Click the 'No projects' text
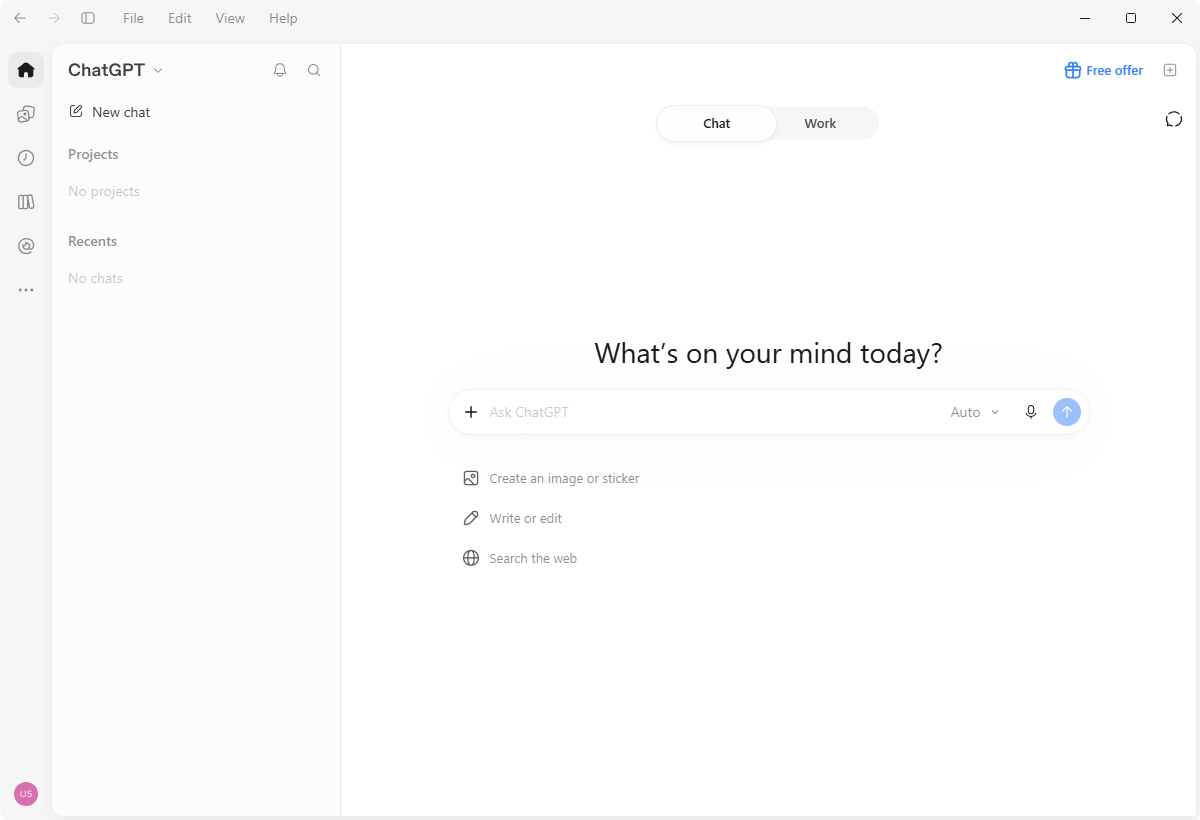Screen dimensions: 1200x820 tap(104, 191)
